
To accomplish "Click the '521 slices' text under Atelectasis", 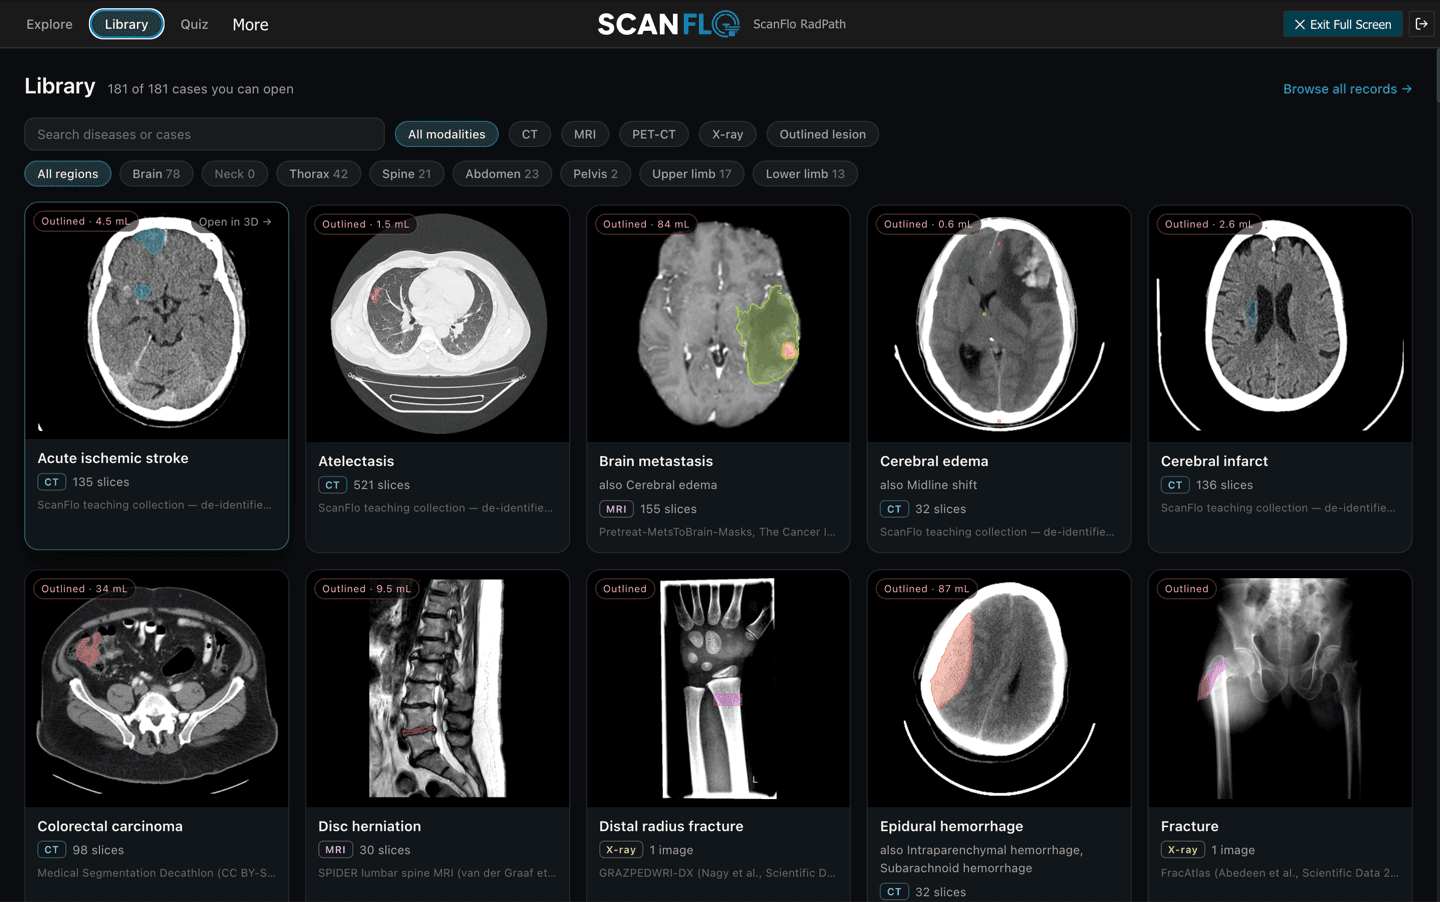I will tap(381, 485).
